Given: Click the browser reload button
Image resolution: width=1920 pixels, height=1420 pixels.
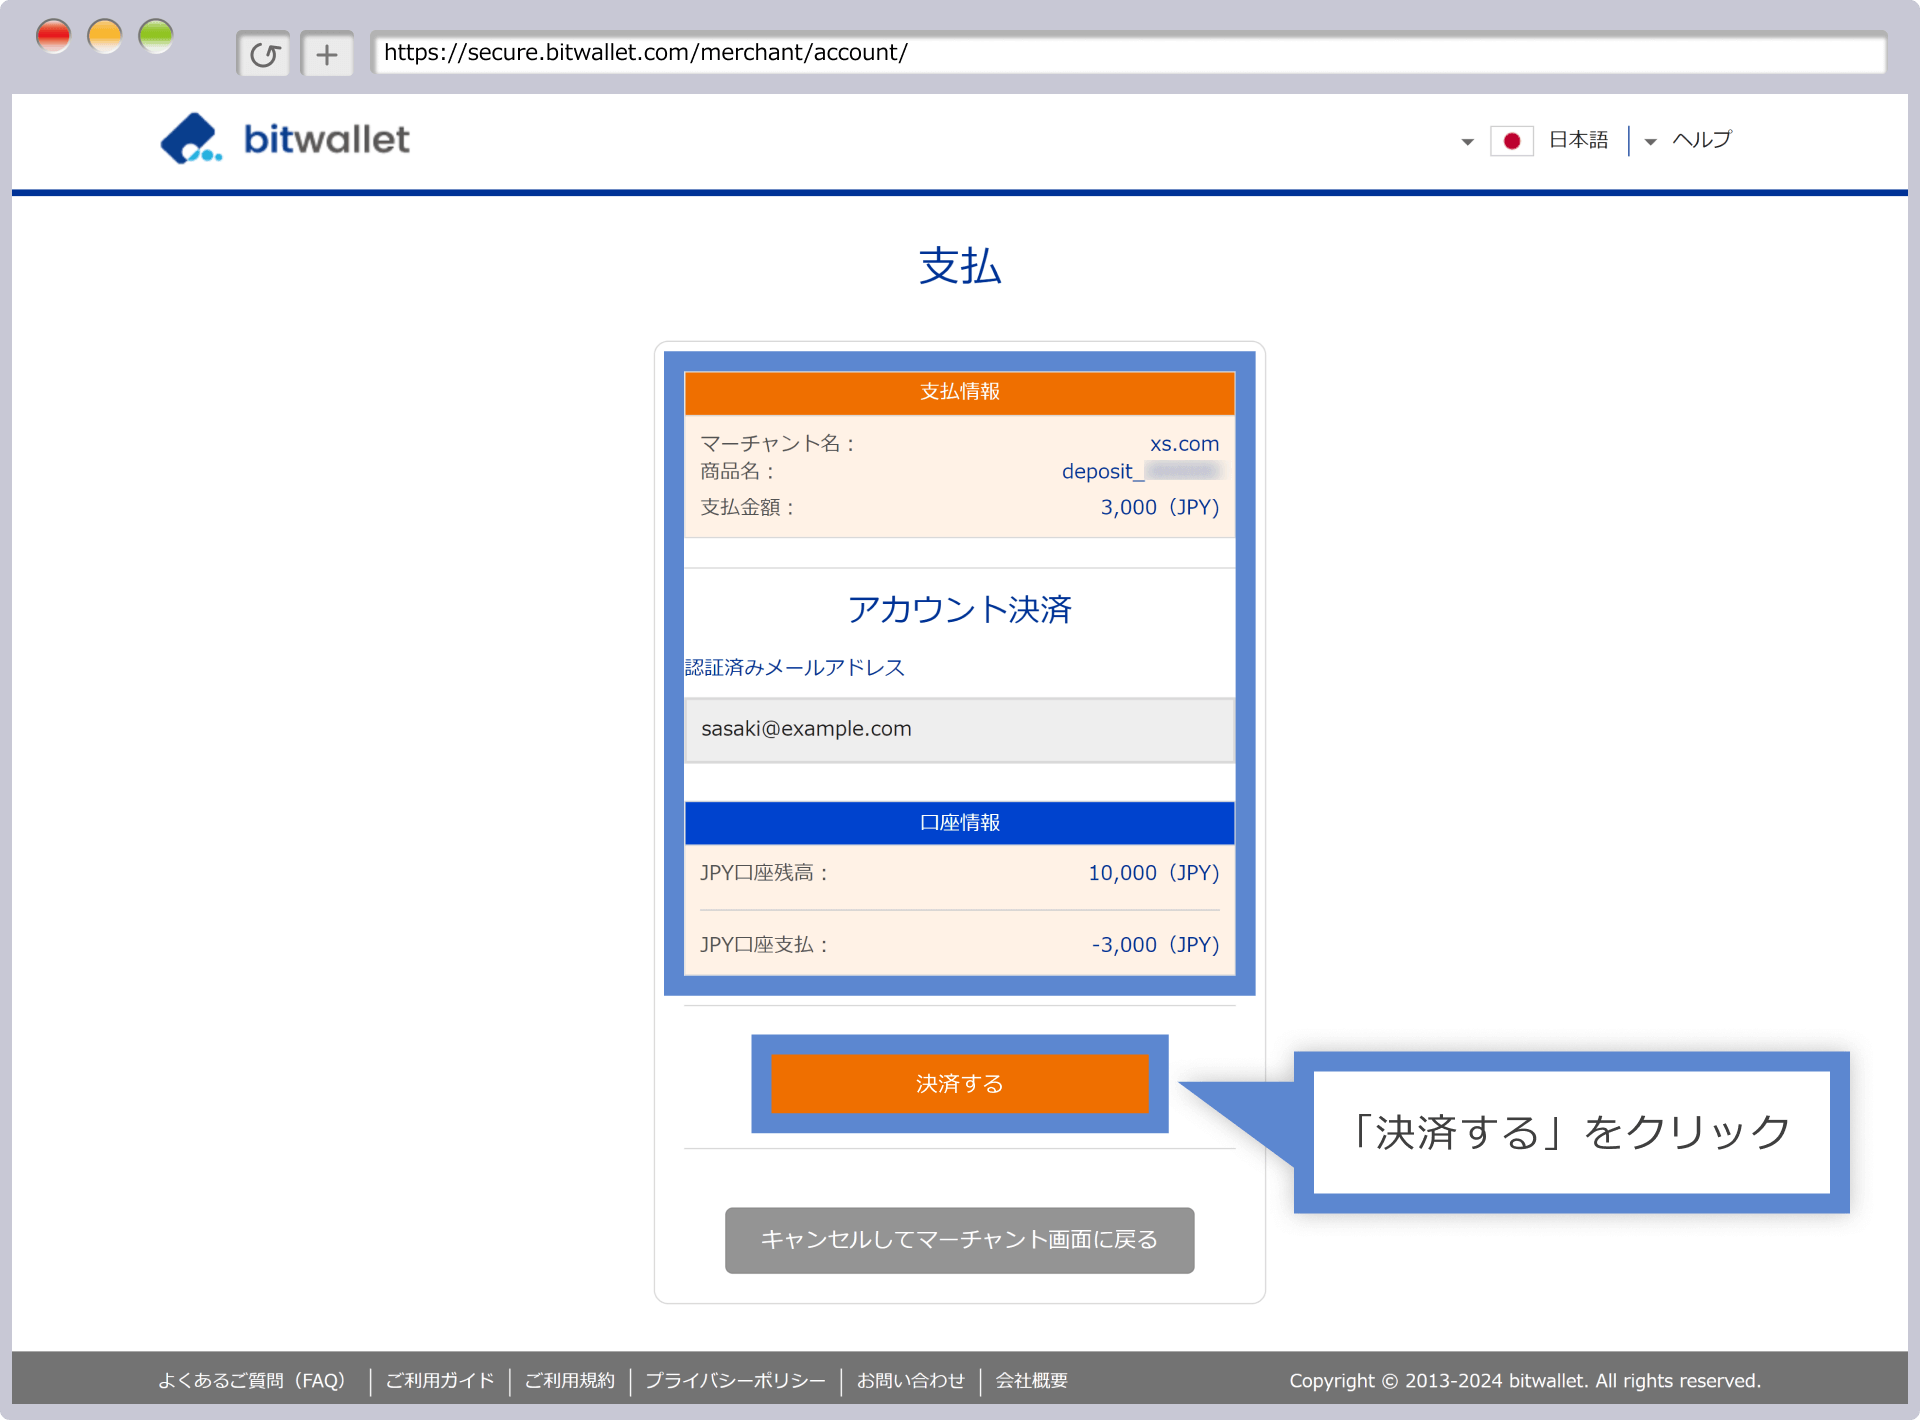Looking at the screenshot, I should [264, 54].
